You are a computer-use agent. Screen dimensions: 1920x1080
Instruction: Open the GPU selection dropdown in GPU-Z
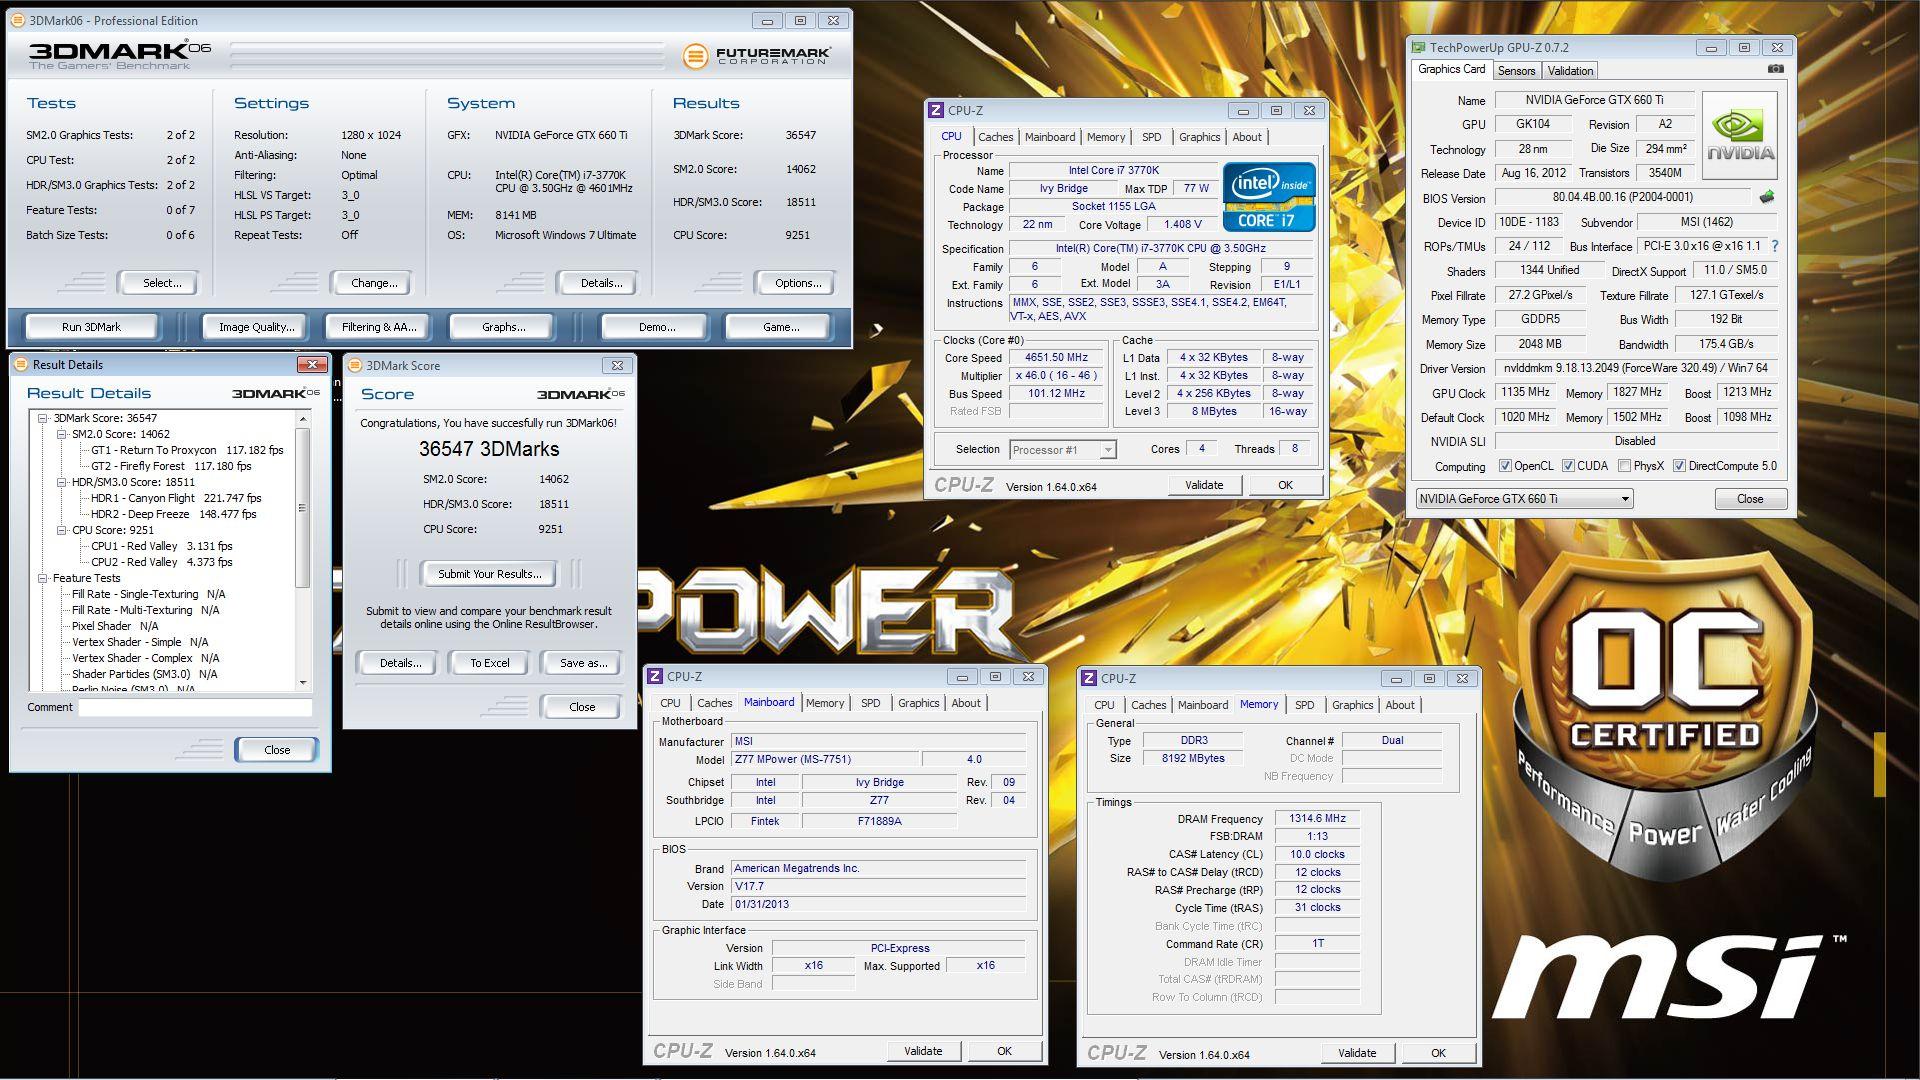(1525, 499)
